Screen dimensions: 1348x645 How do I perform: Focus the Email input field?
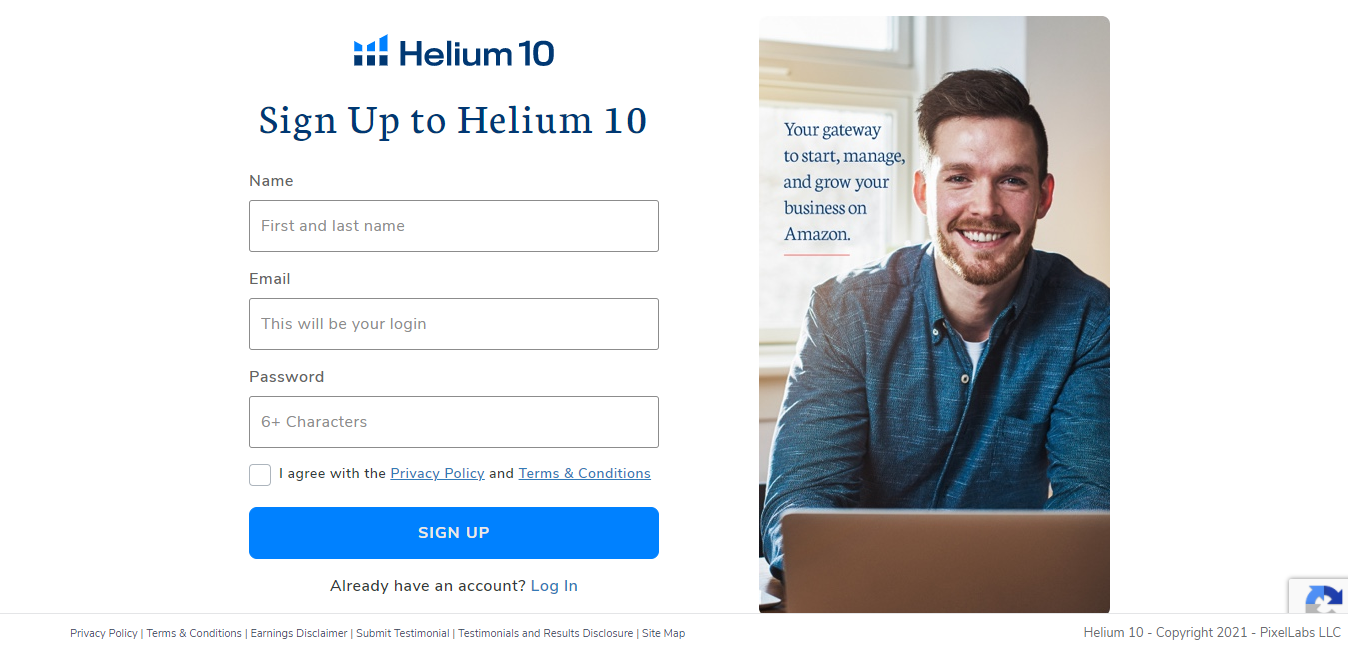(454, 324)
